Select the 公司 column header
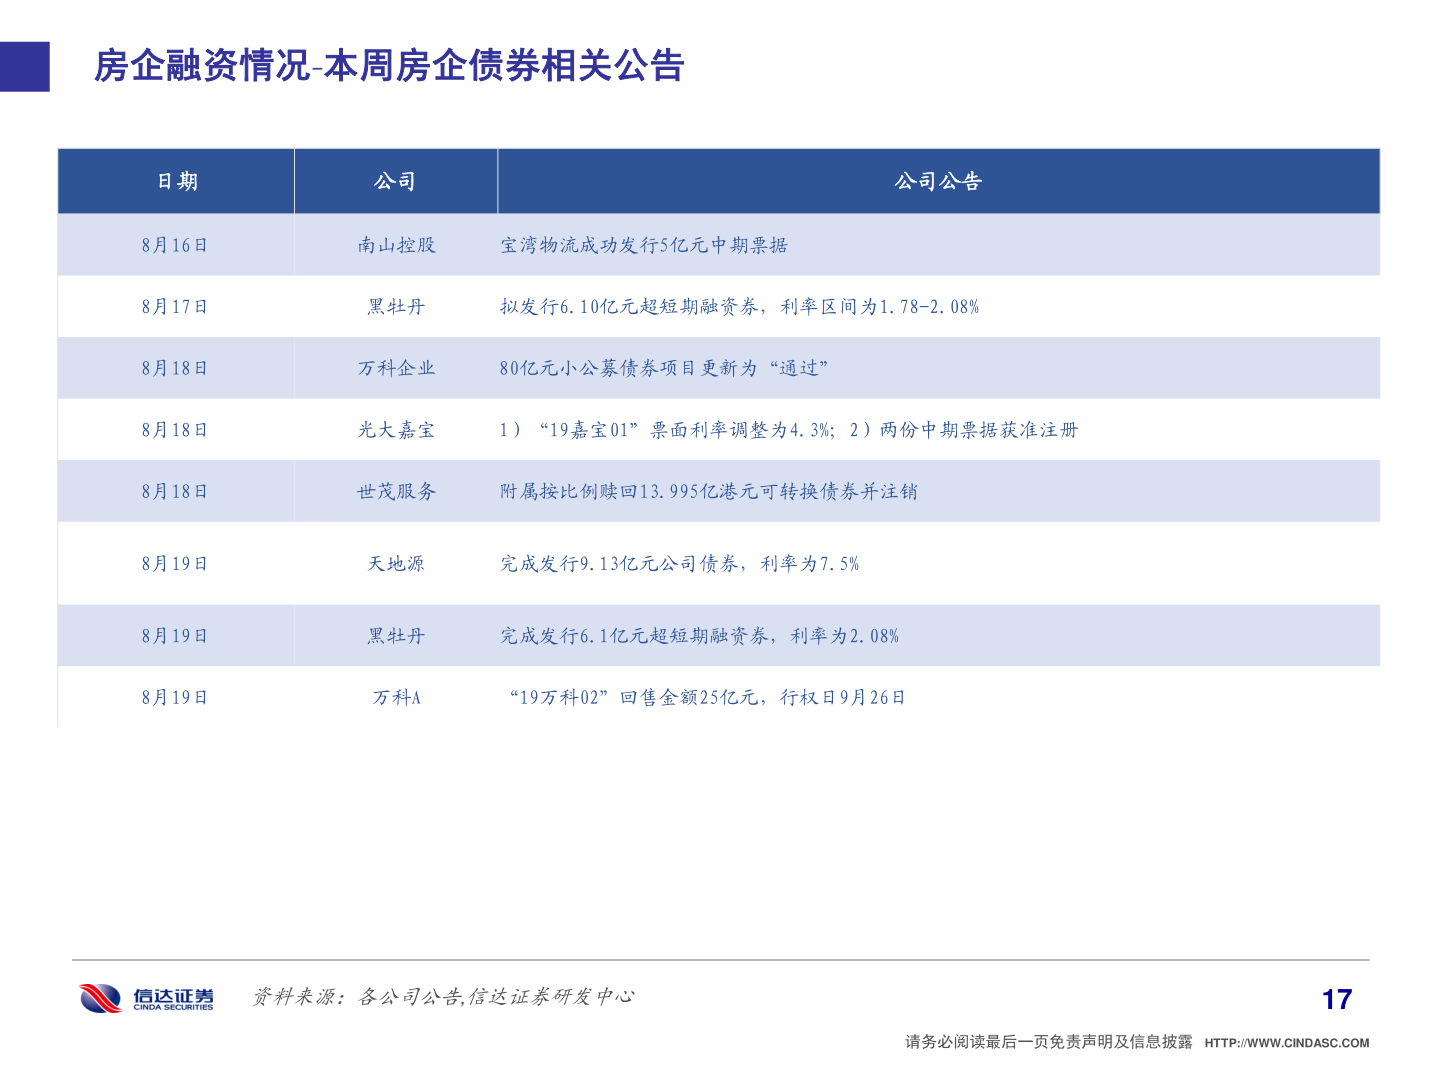 [396, 181]
